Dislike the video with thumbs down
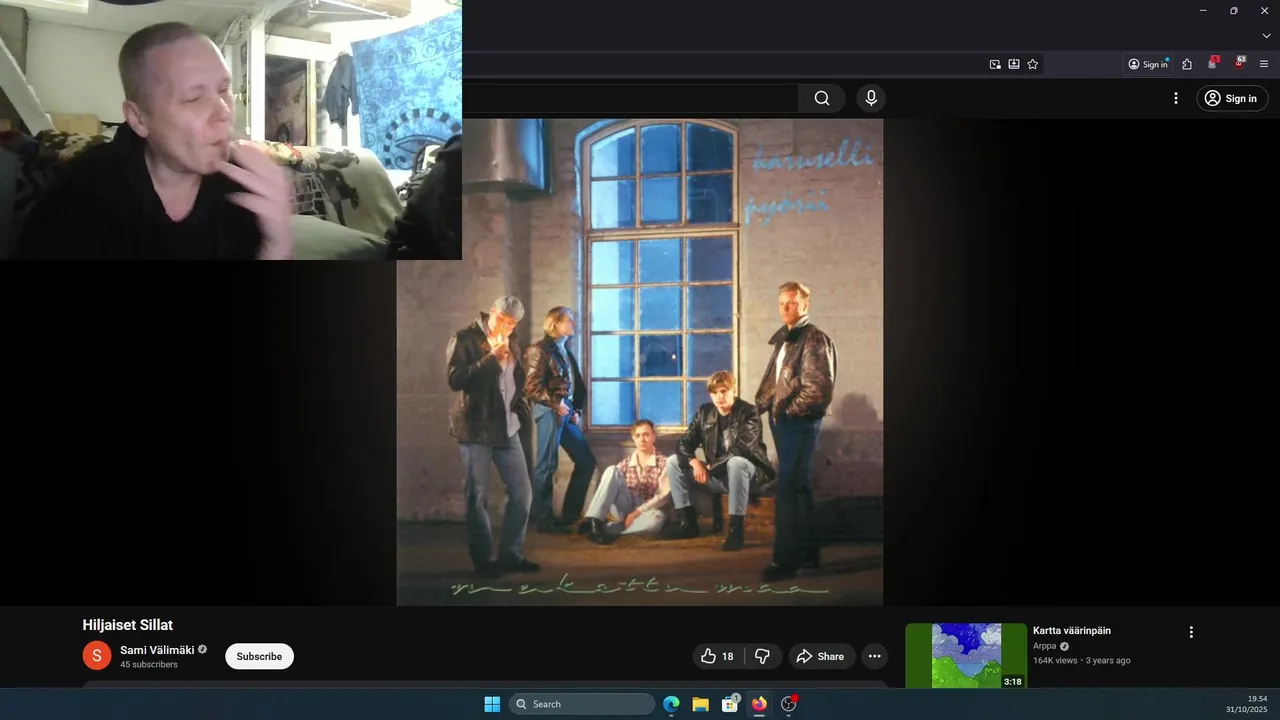1280x720 pixels. coord(762,656)
